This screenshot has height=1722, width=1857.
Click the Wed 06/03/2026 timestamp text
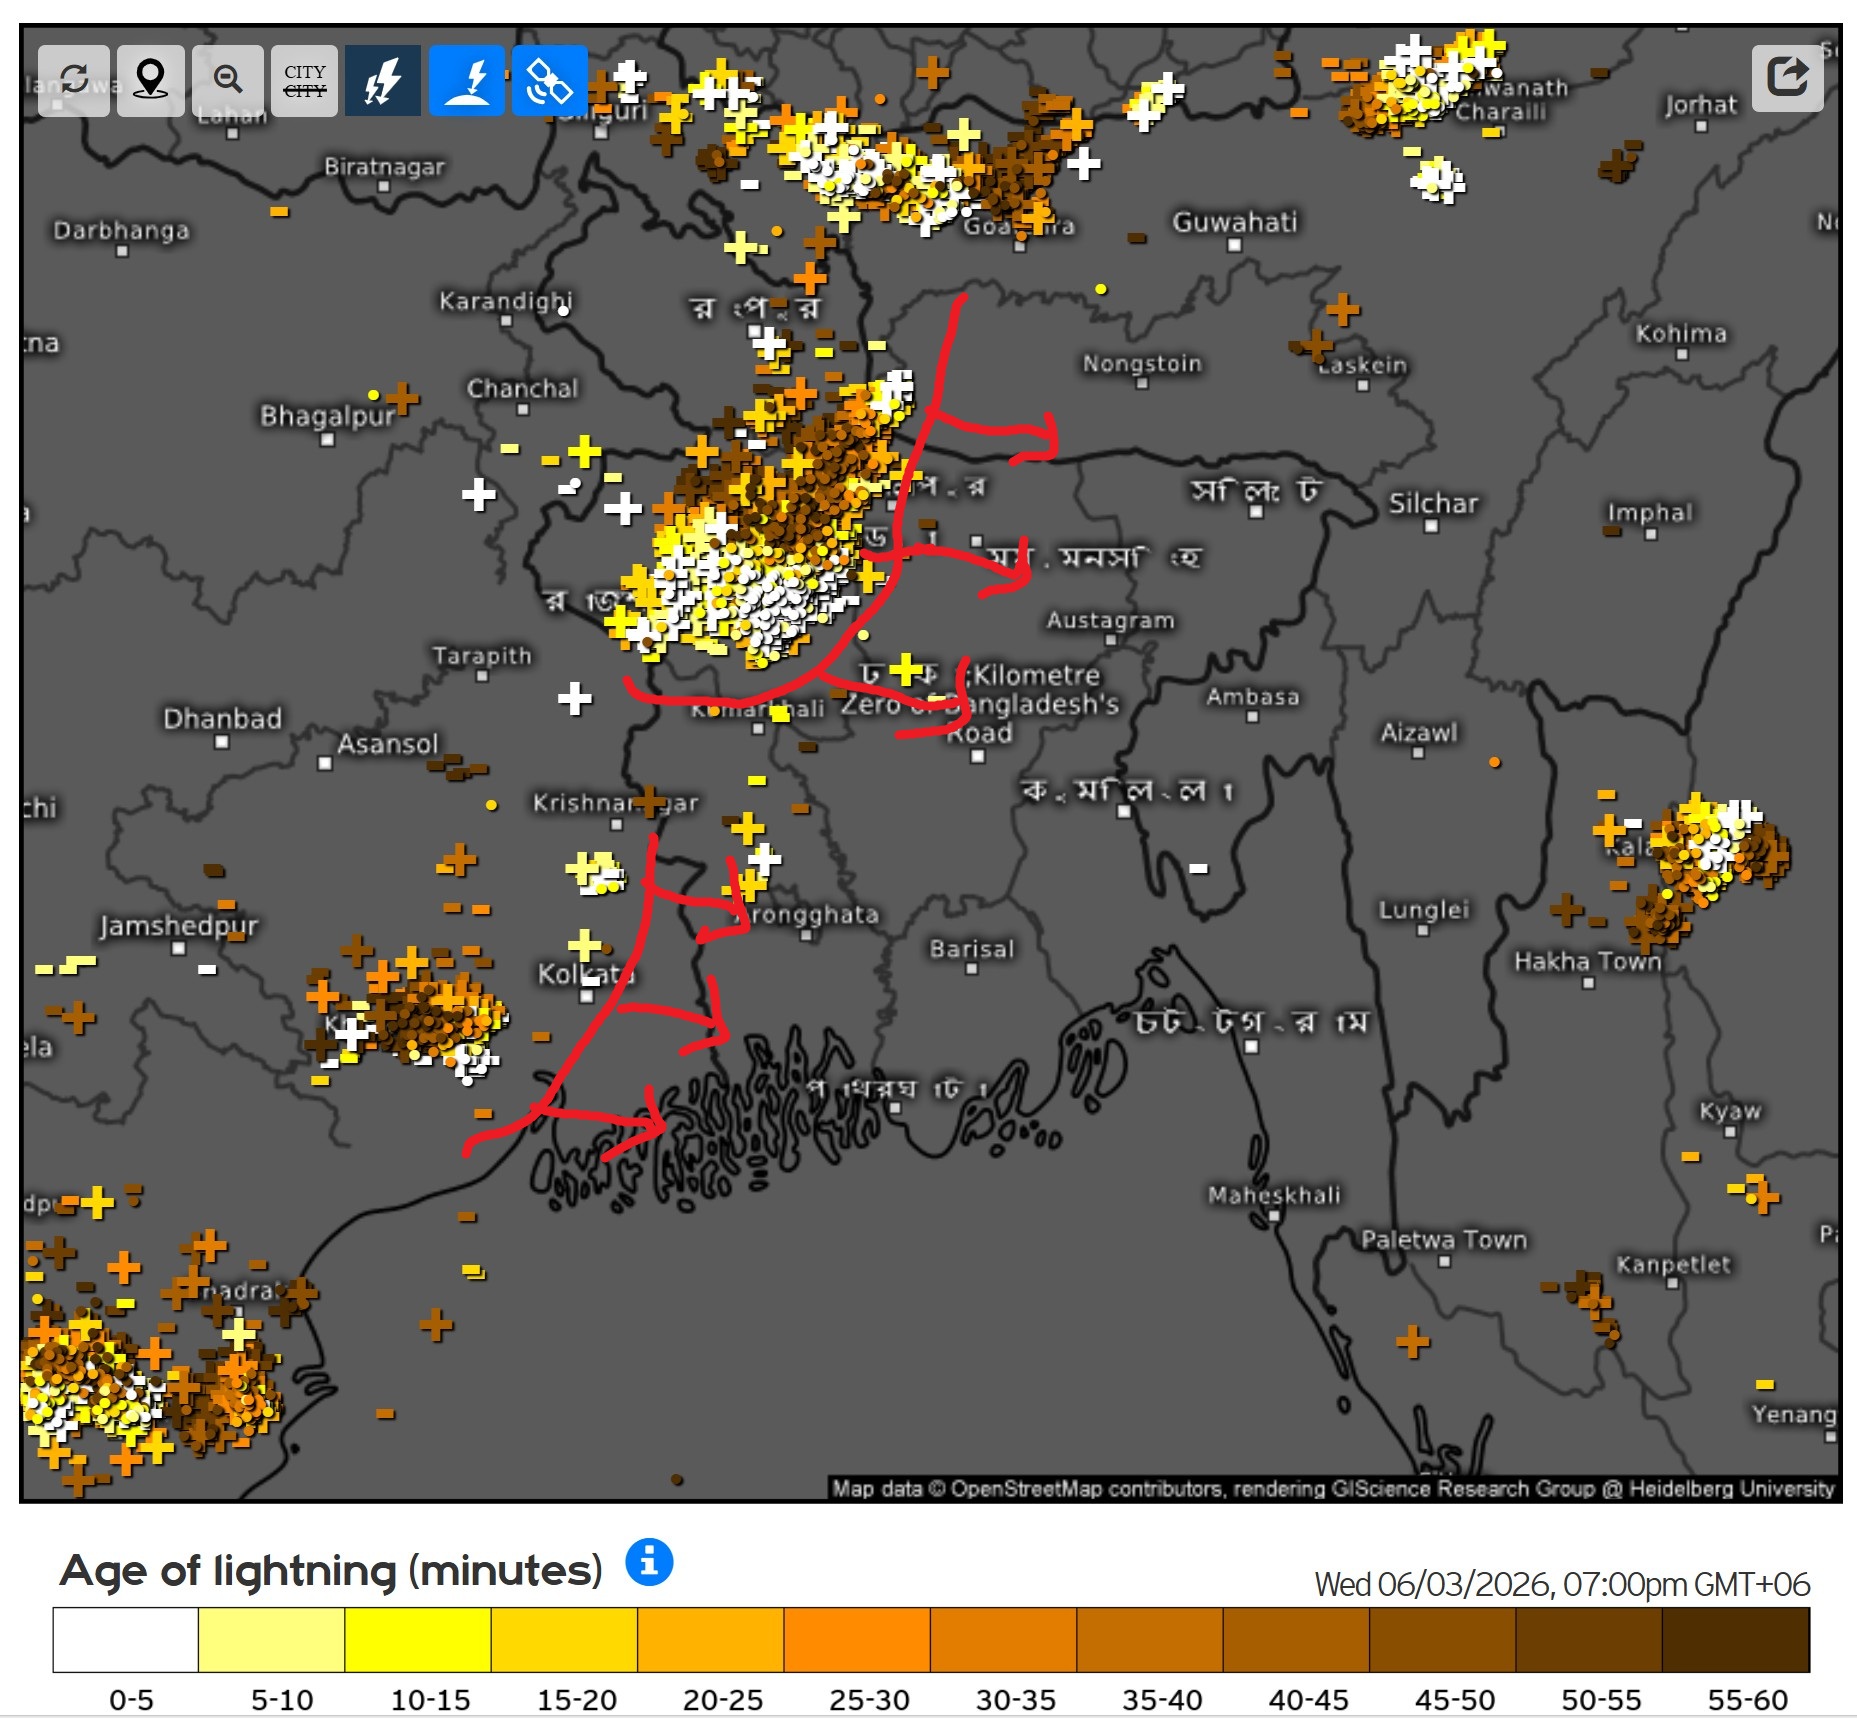(x=1562, y=1584)
